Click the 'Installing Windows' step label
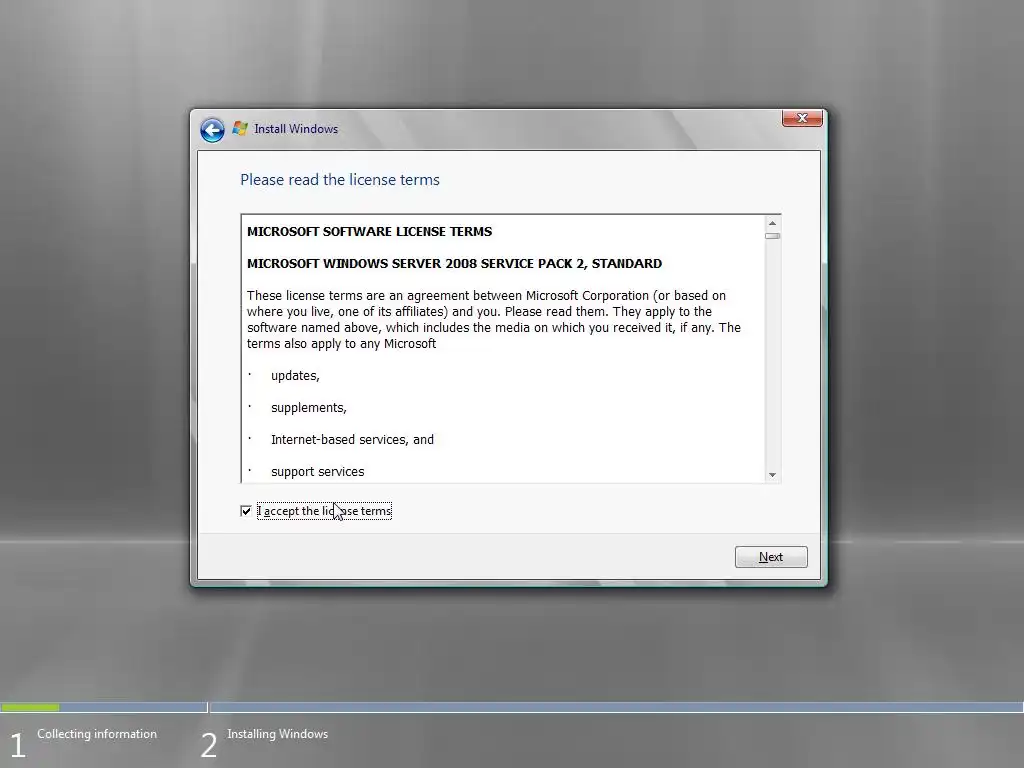 (x=278, y=734)
